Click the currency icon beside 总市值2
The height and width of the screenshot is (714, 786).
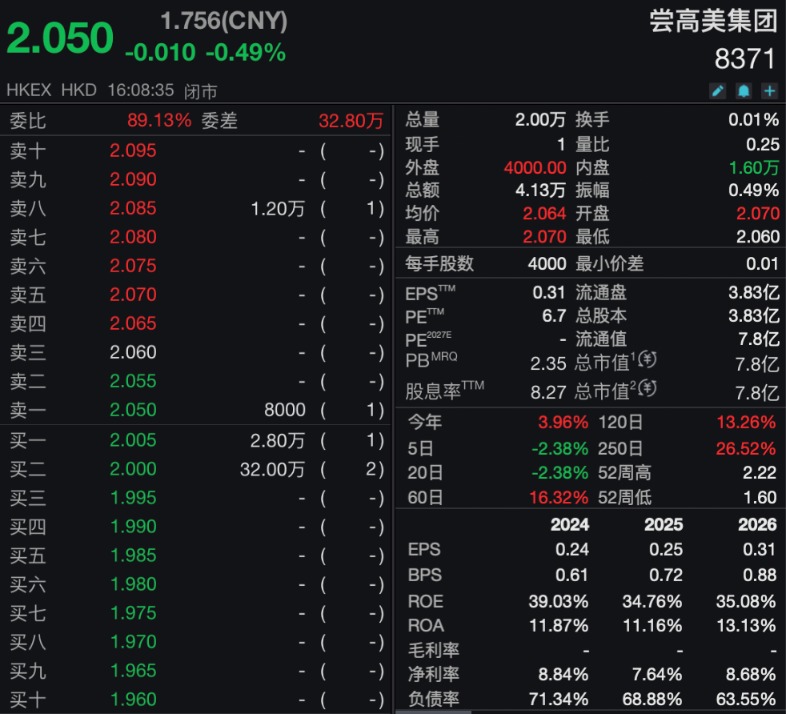[x=648, y=388]
